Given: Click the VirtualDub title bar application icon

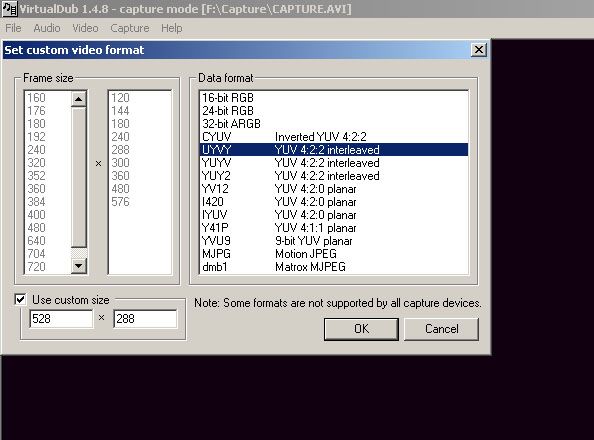Looking at the screenshot, I should click(x=10, y=9).
